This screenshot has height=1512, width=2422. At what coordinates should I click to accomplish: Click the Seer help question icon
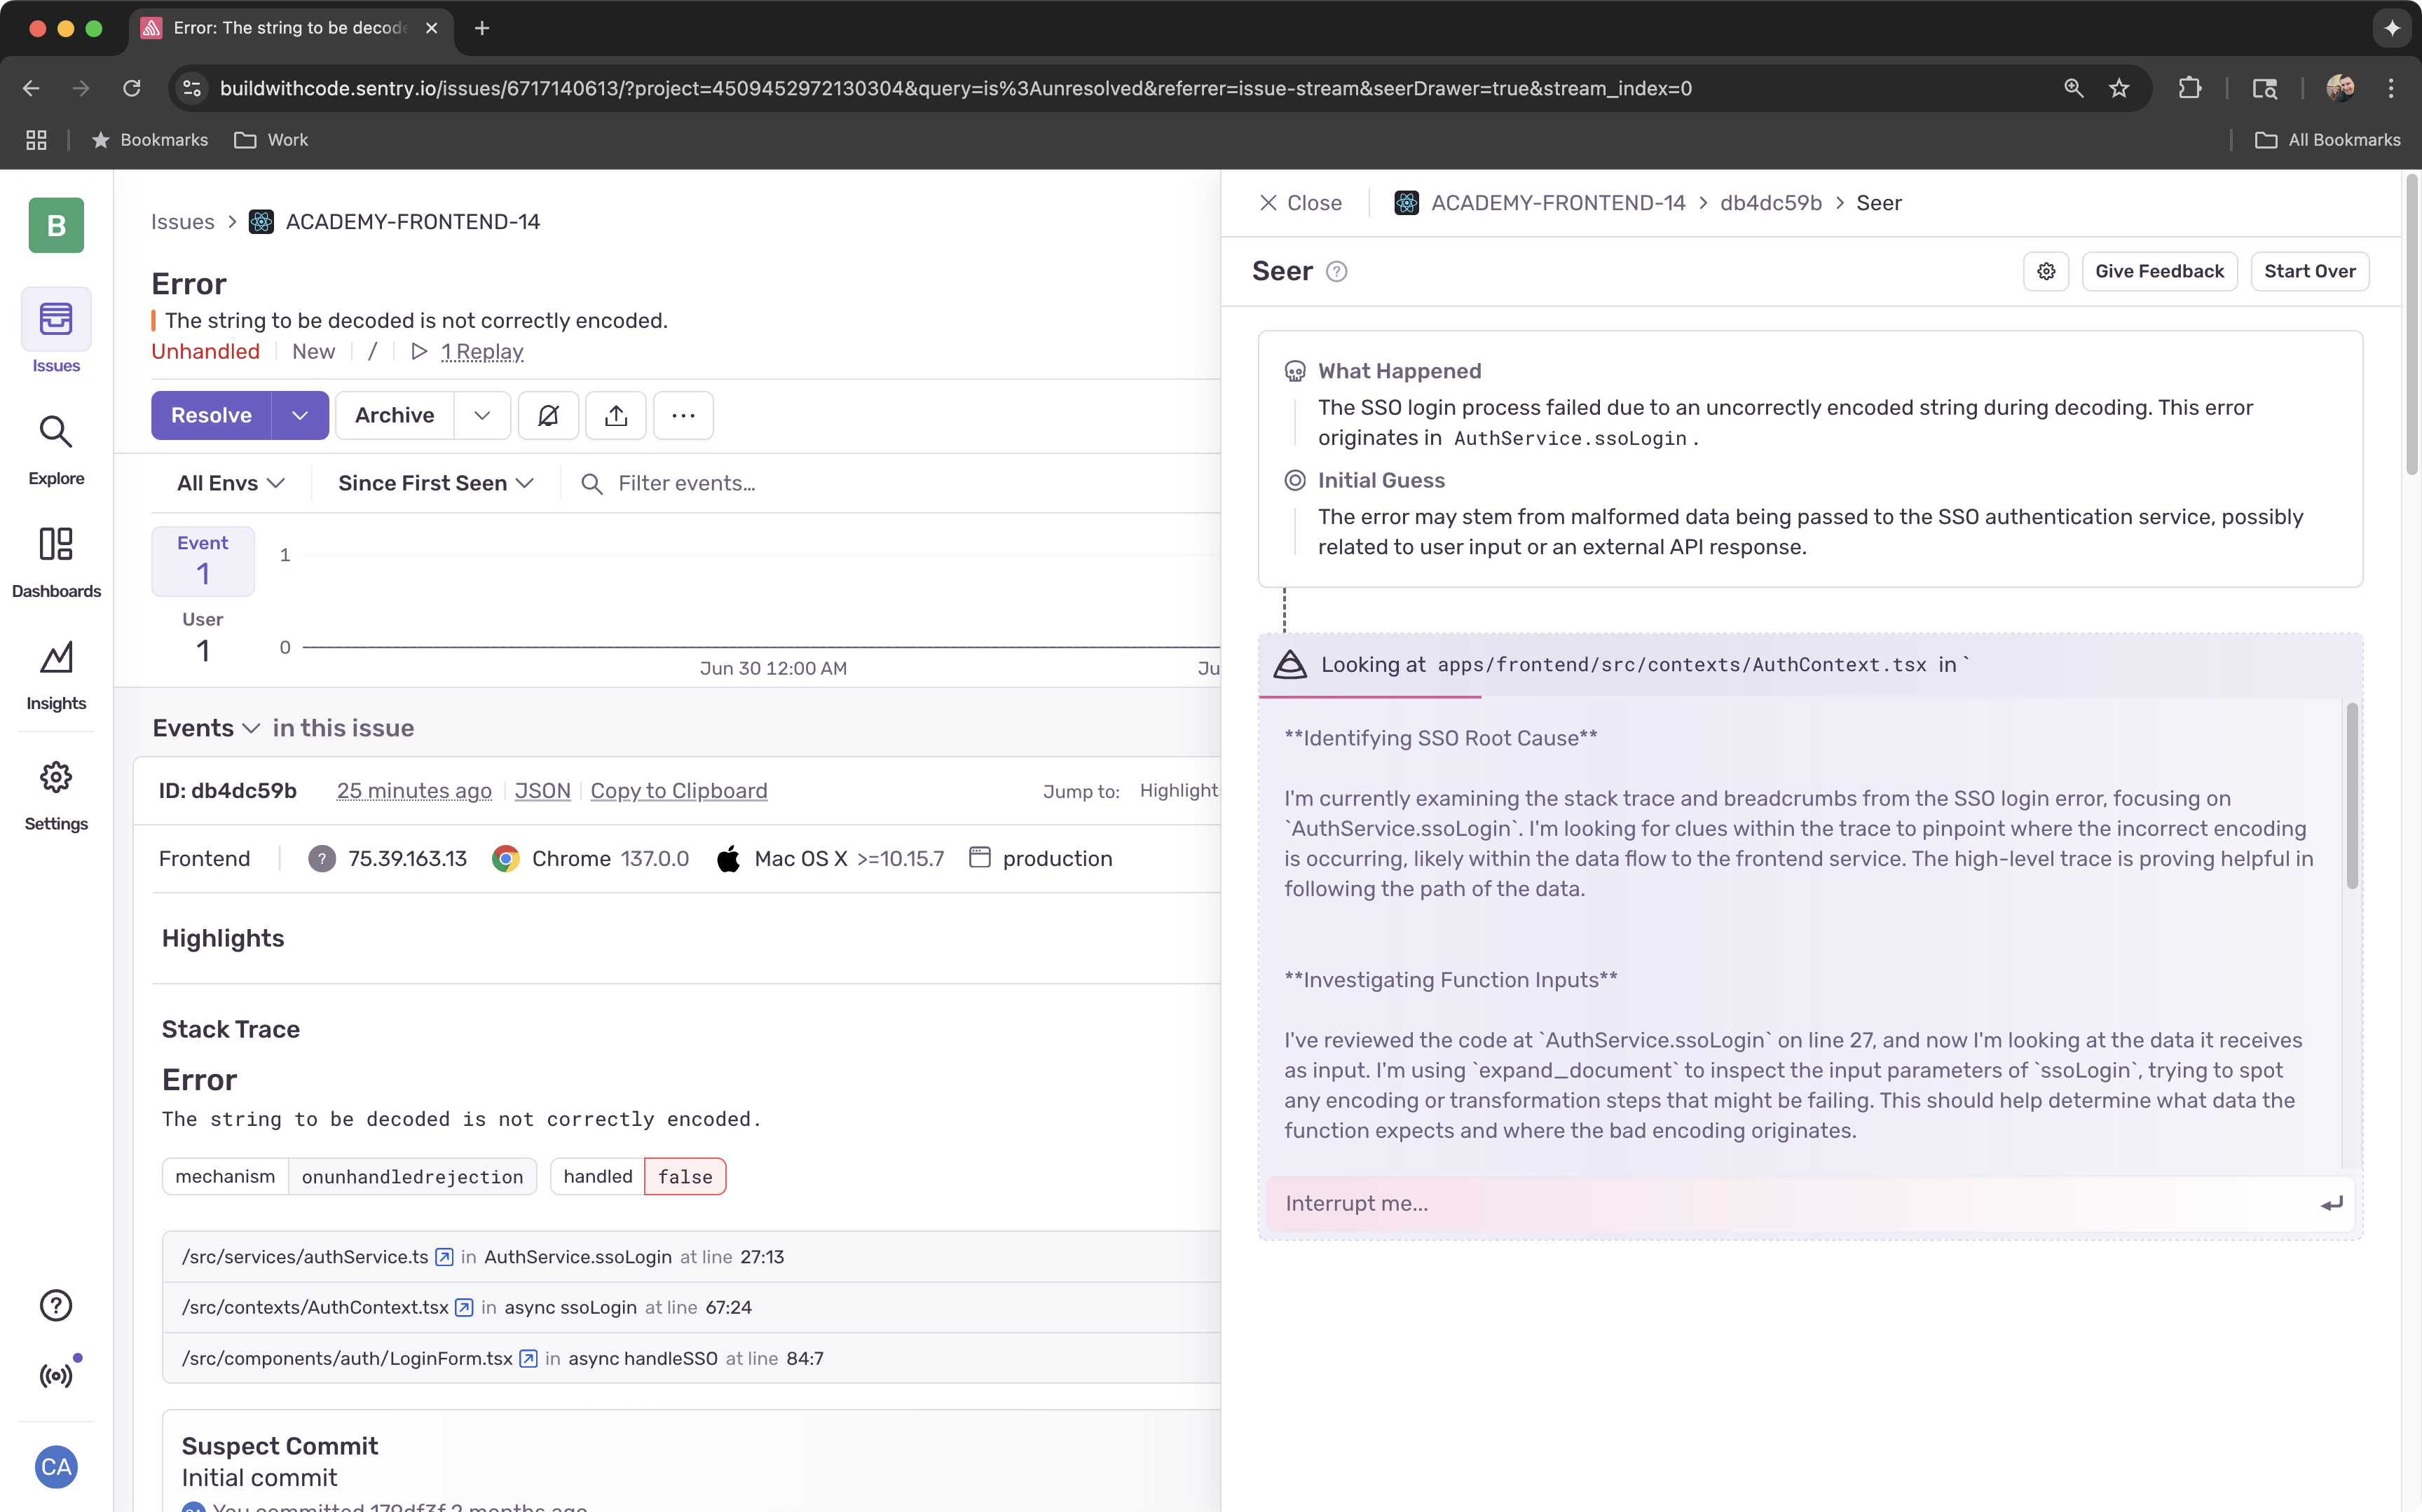(x=1336, y=272)
